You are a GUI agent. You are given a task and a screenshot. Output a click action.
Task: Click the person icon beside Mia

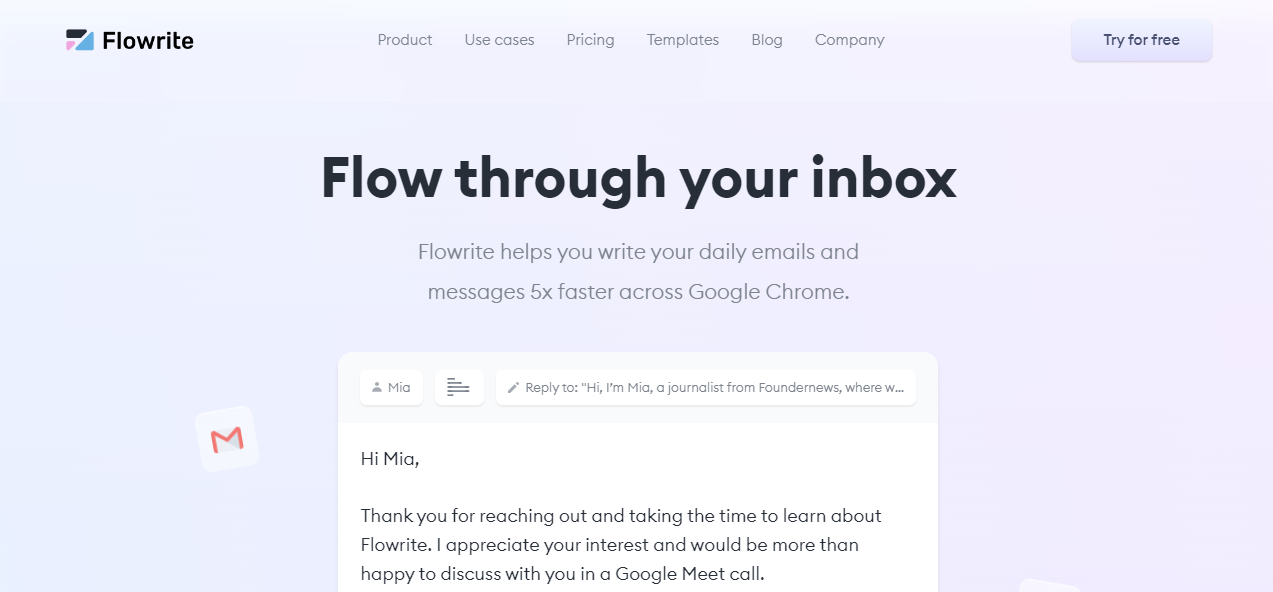(377, 387)
